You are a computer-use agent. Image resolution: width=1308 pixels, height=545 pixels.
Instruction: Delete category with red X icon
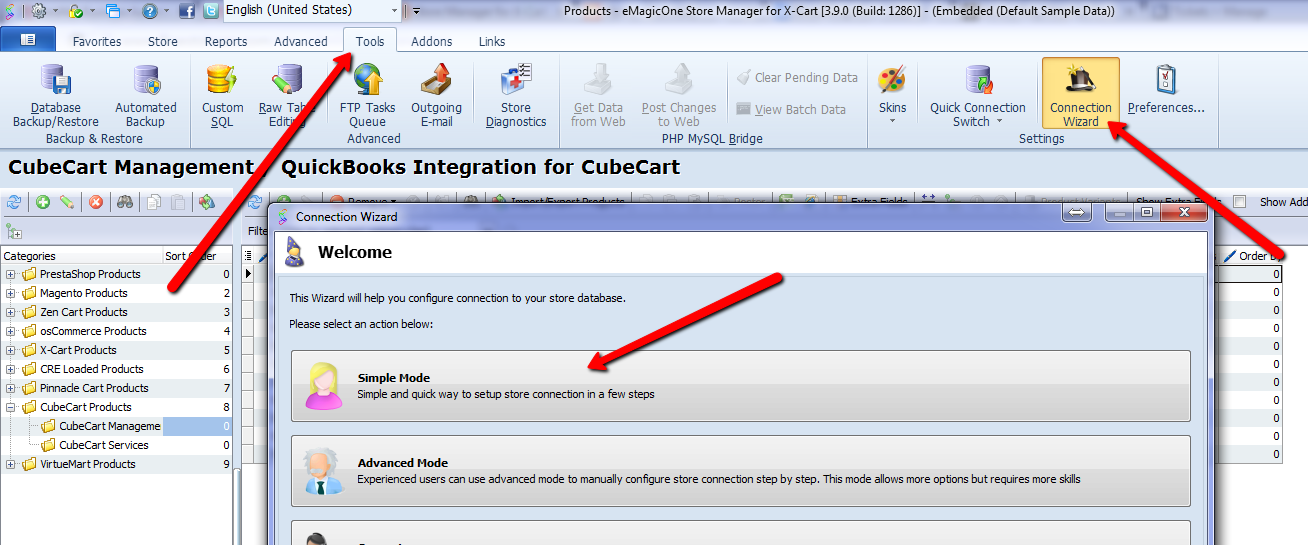click(x=96, y=202)
